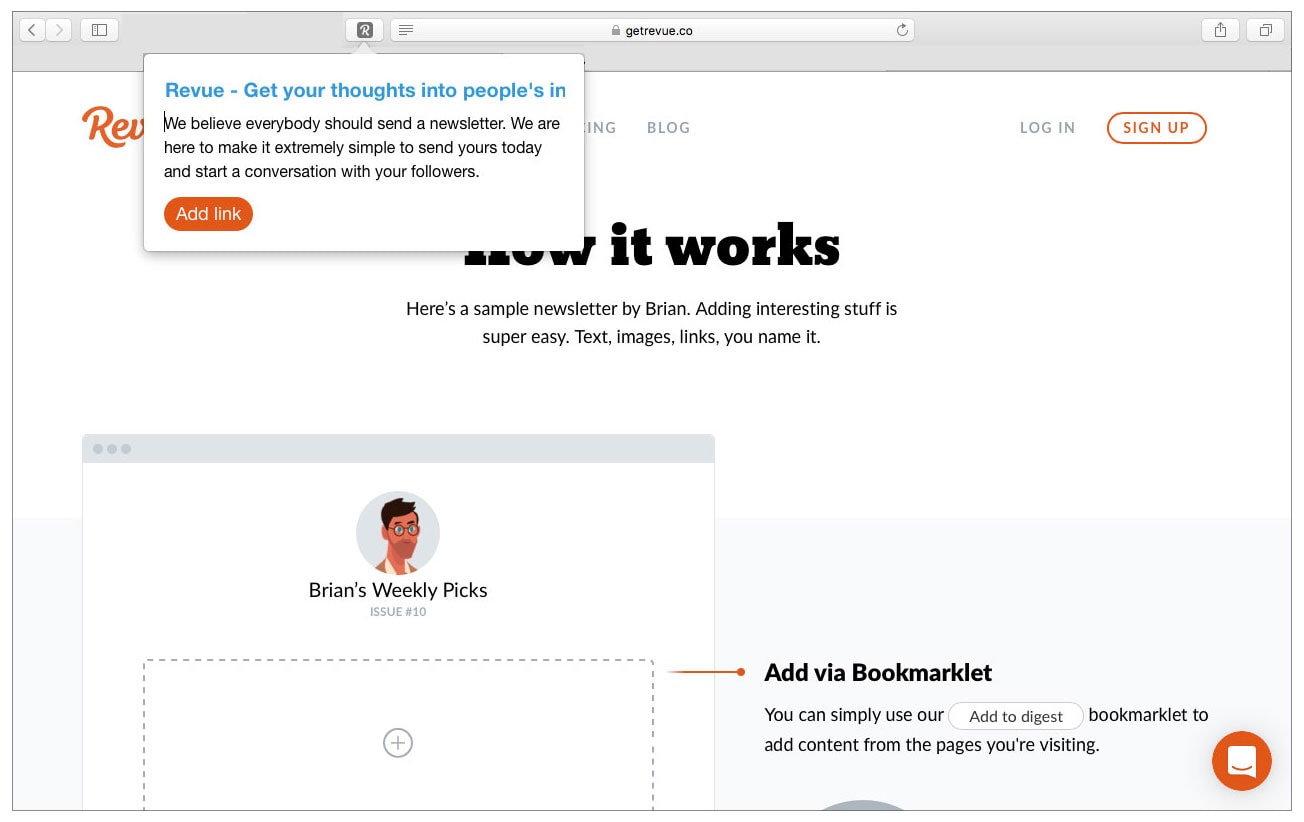Open Reader view icon in address bar
1304x822 pixels.
click(x=406, y=30)
